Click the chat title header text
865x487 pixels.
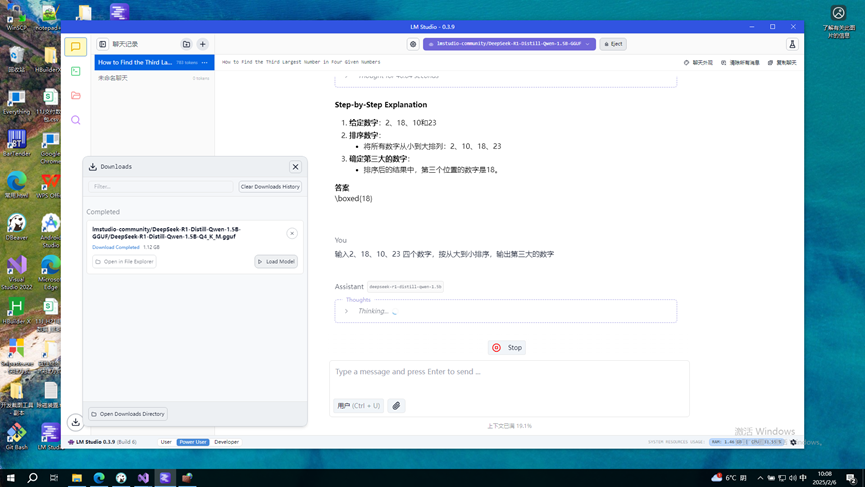[301, 62]
